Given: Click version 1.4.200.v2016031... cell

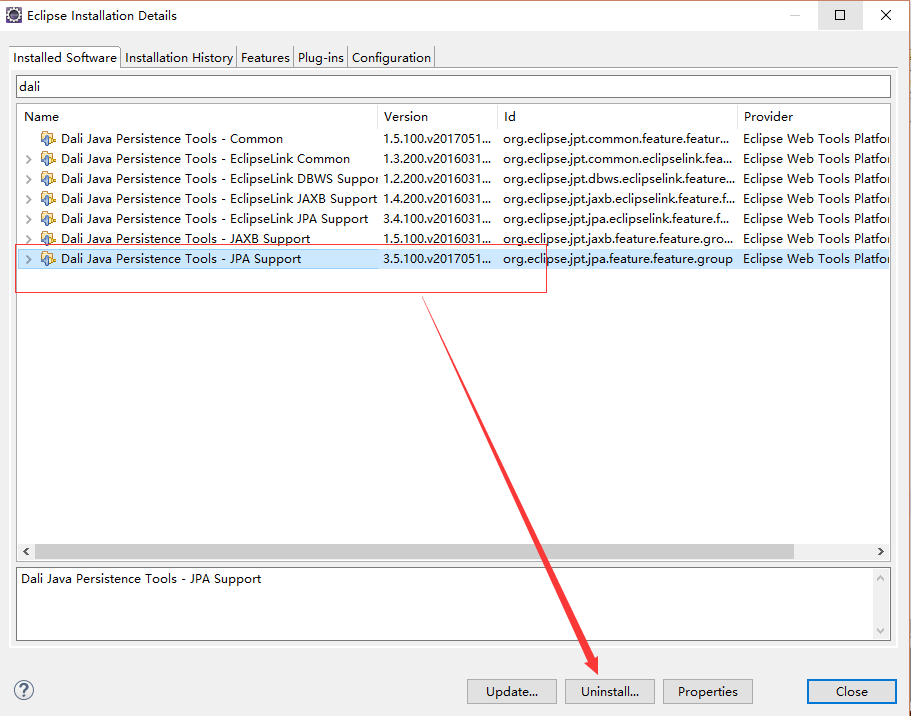Looking at the screenshot, I should pyautogui.click(x=437, y=199).
